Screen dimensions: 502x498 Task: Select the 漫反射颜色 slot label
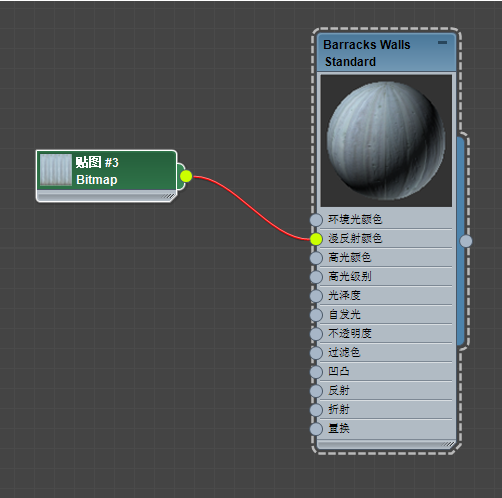(355, 238)
